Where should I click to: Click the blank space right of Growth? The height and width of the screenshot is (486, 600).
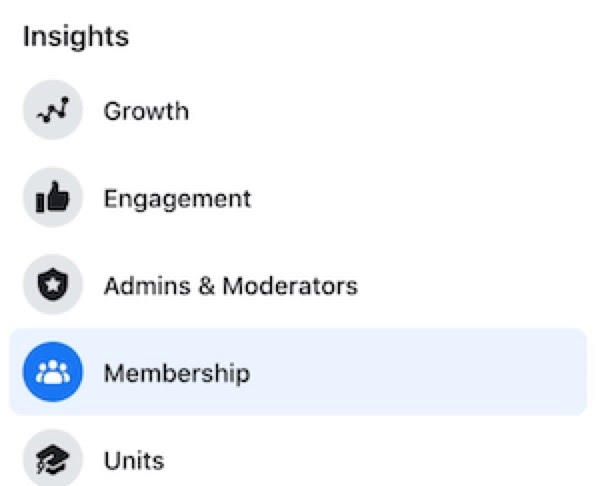400,111
